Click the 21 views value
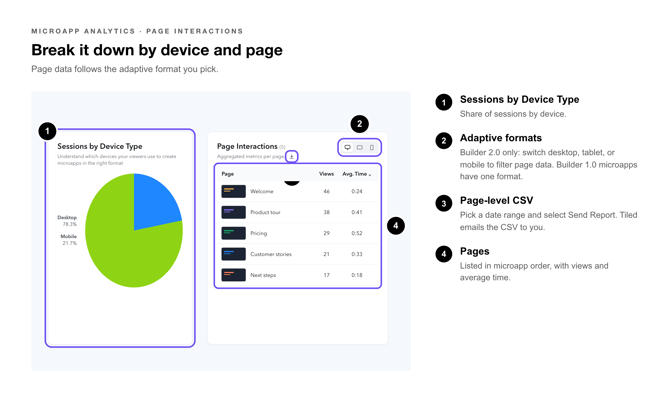 (326, 254)
